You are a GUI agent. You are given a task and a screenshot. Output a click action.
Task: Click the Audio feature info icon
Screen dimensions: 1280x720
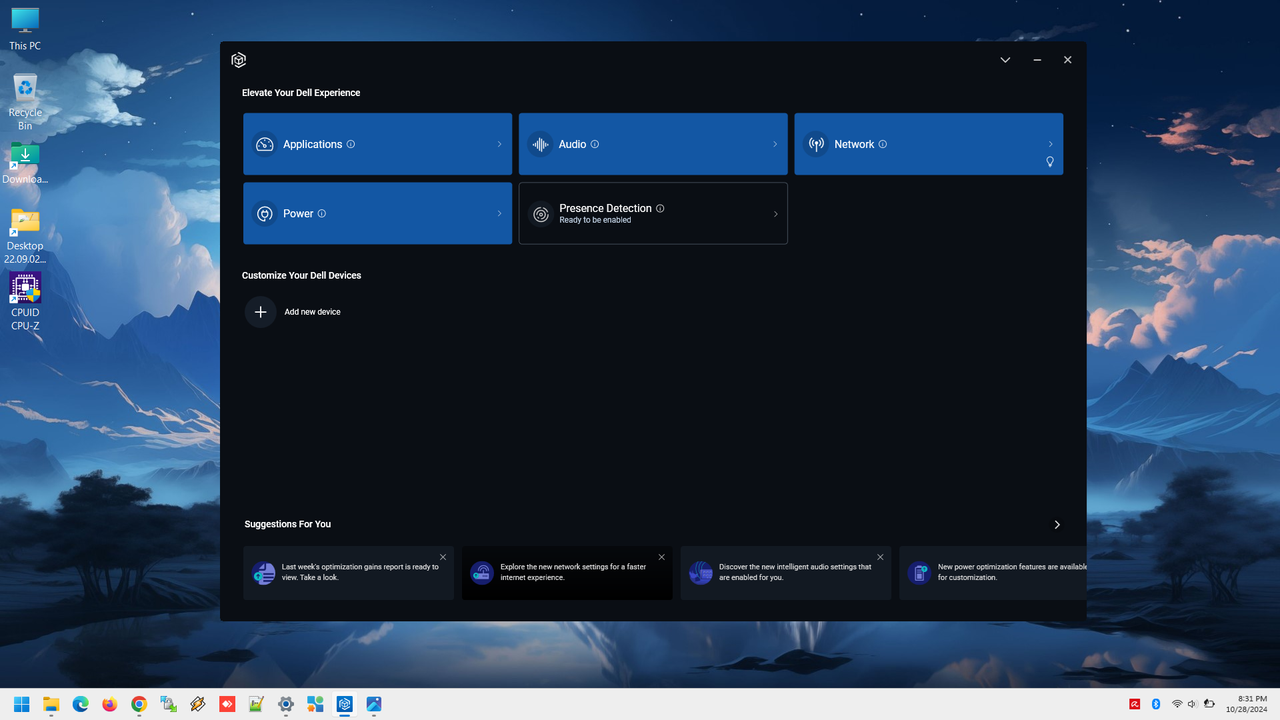click(x=595, y=144)
